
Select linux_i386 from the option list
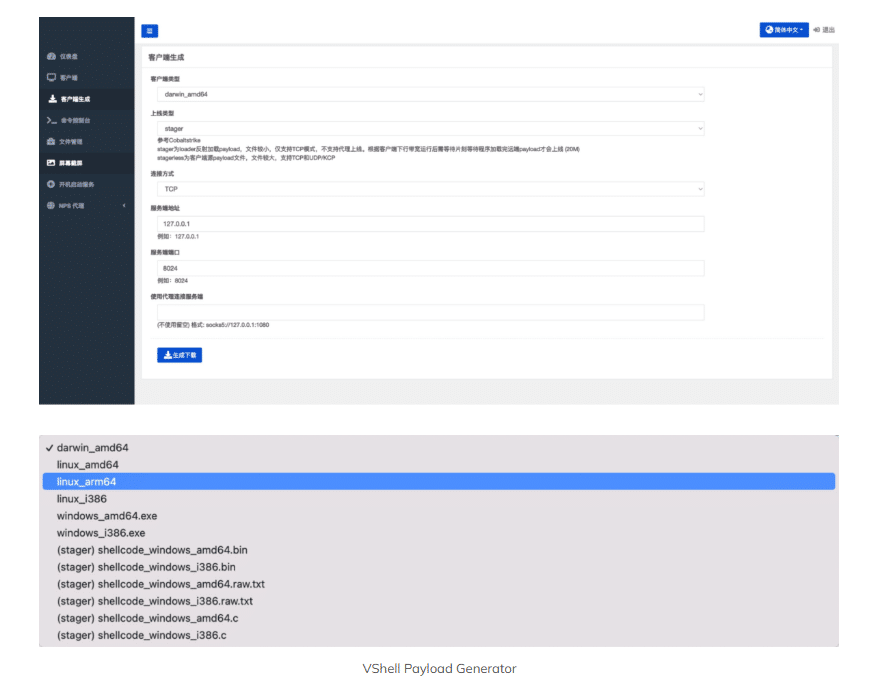[x=439, y=499]
